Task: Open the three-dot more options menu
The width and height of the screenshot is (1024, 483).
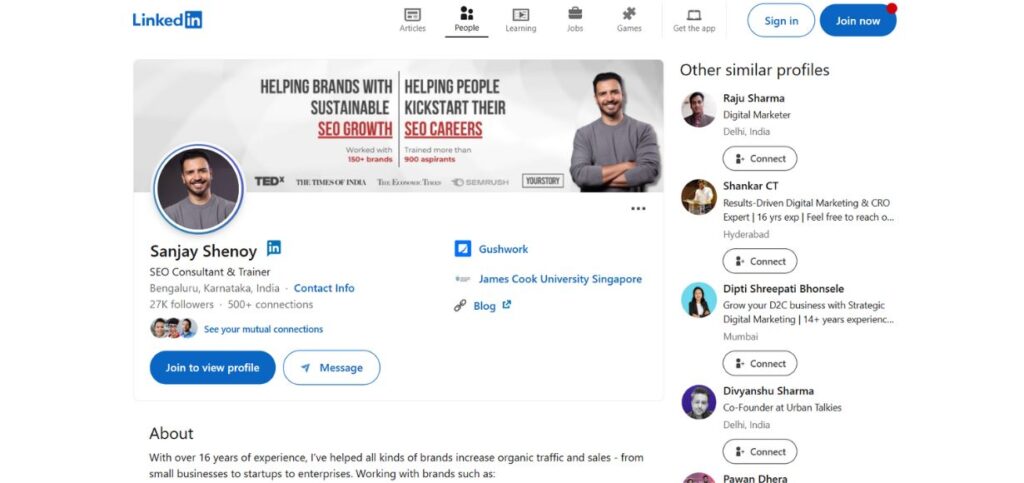Action: click(638, 209)
